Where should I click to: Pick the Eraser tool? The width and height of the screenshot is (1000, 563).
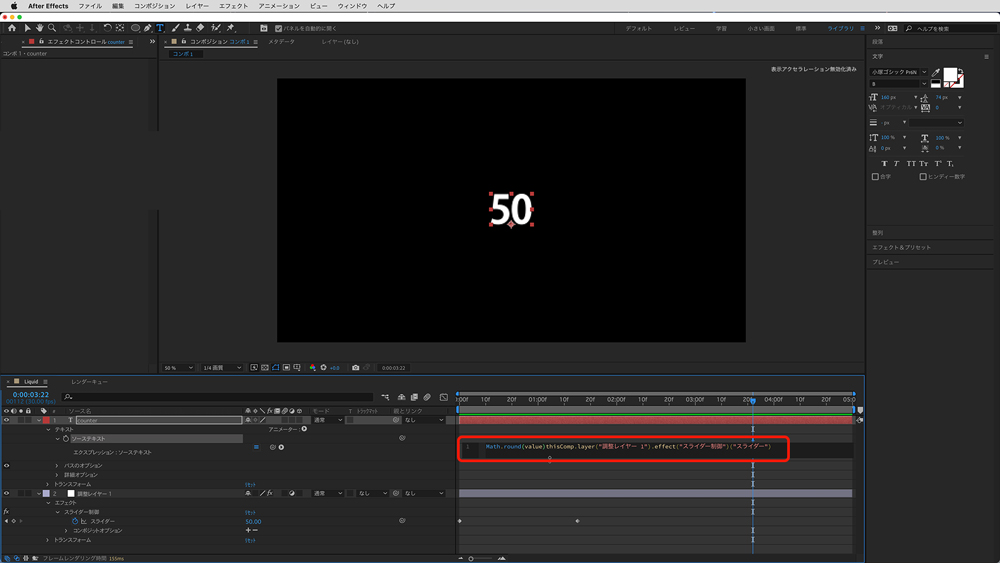click(200, 28)
